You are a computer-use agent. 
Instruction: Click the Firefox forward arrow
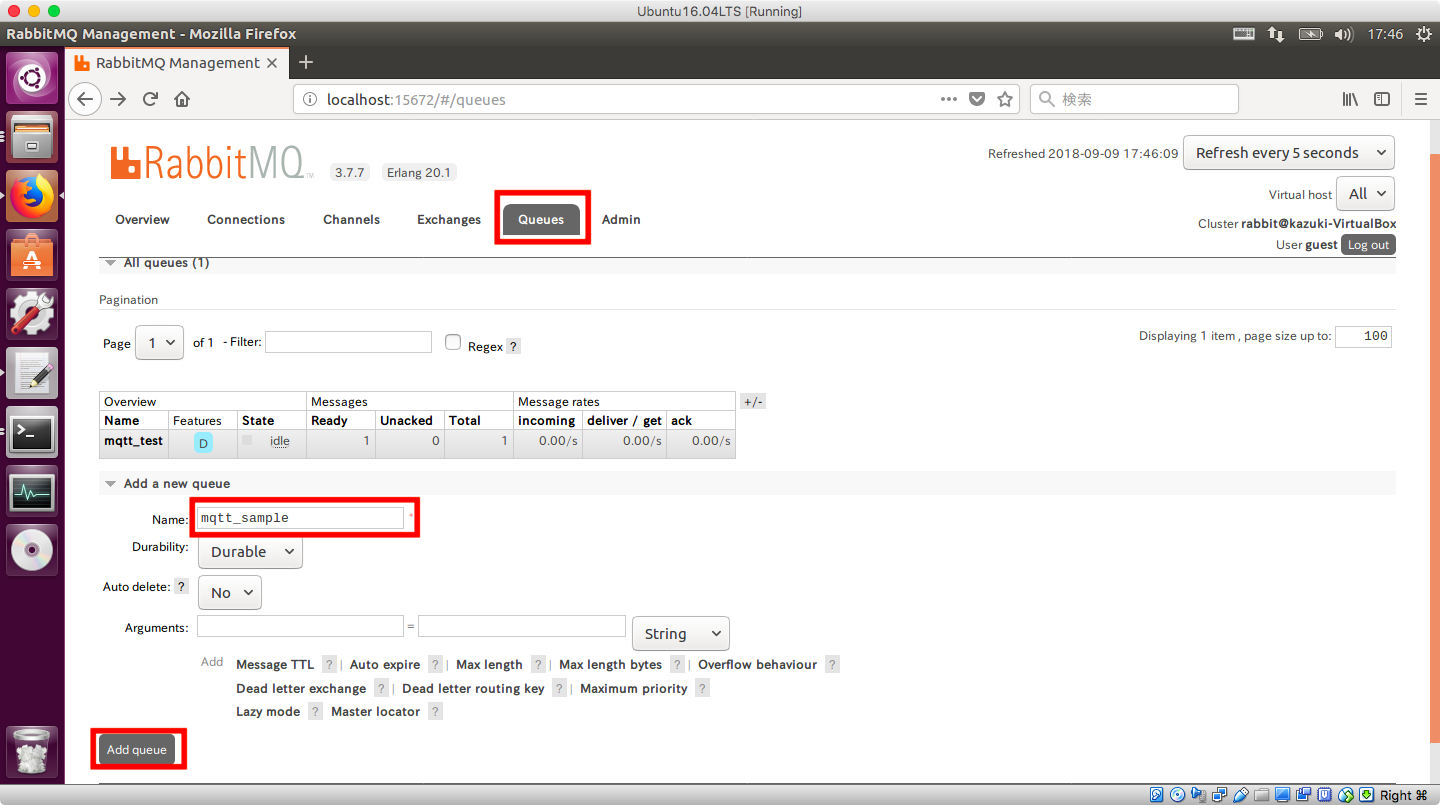point(118,99)
